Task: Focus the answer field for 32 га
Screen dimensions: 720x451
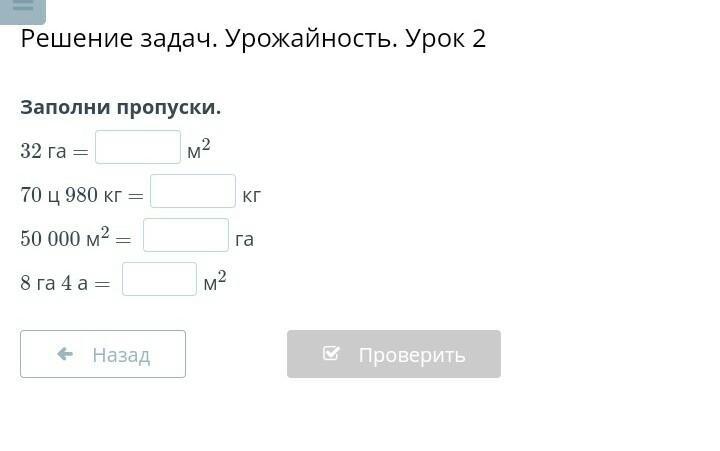Action: [138, 148]
